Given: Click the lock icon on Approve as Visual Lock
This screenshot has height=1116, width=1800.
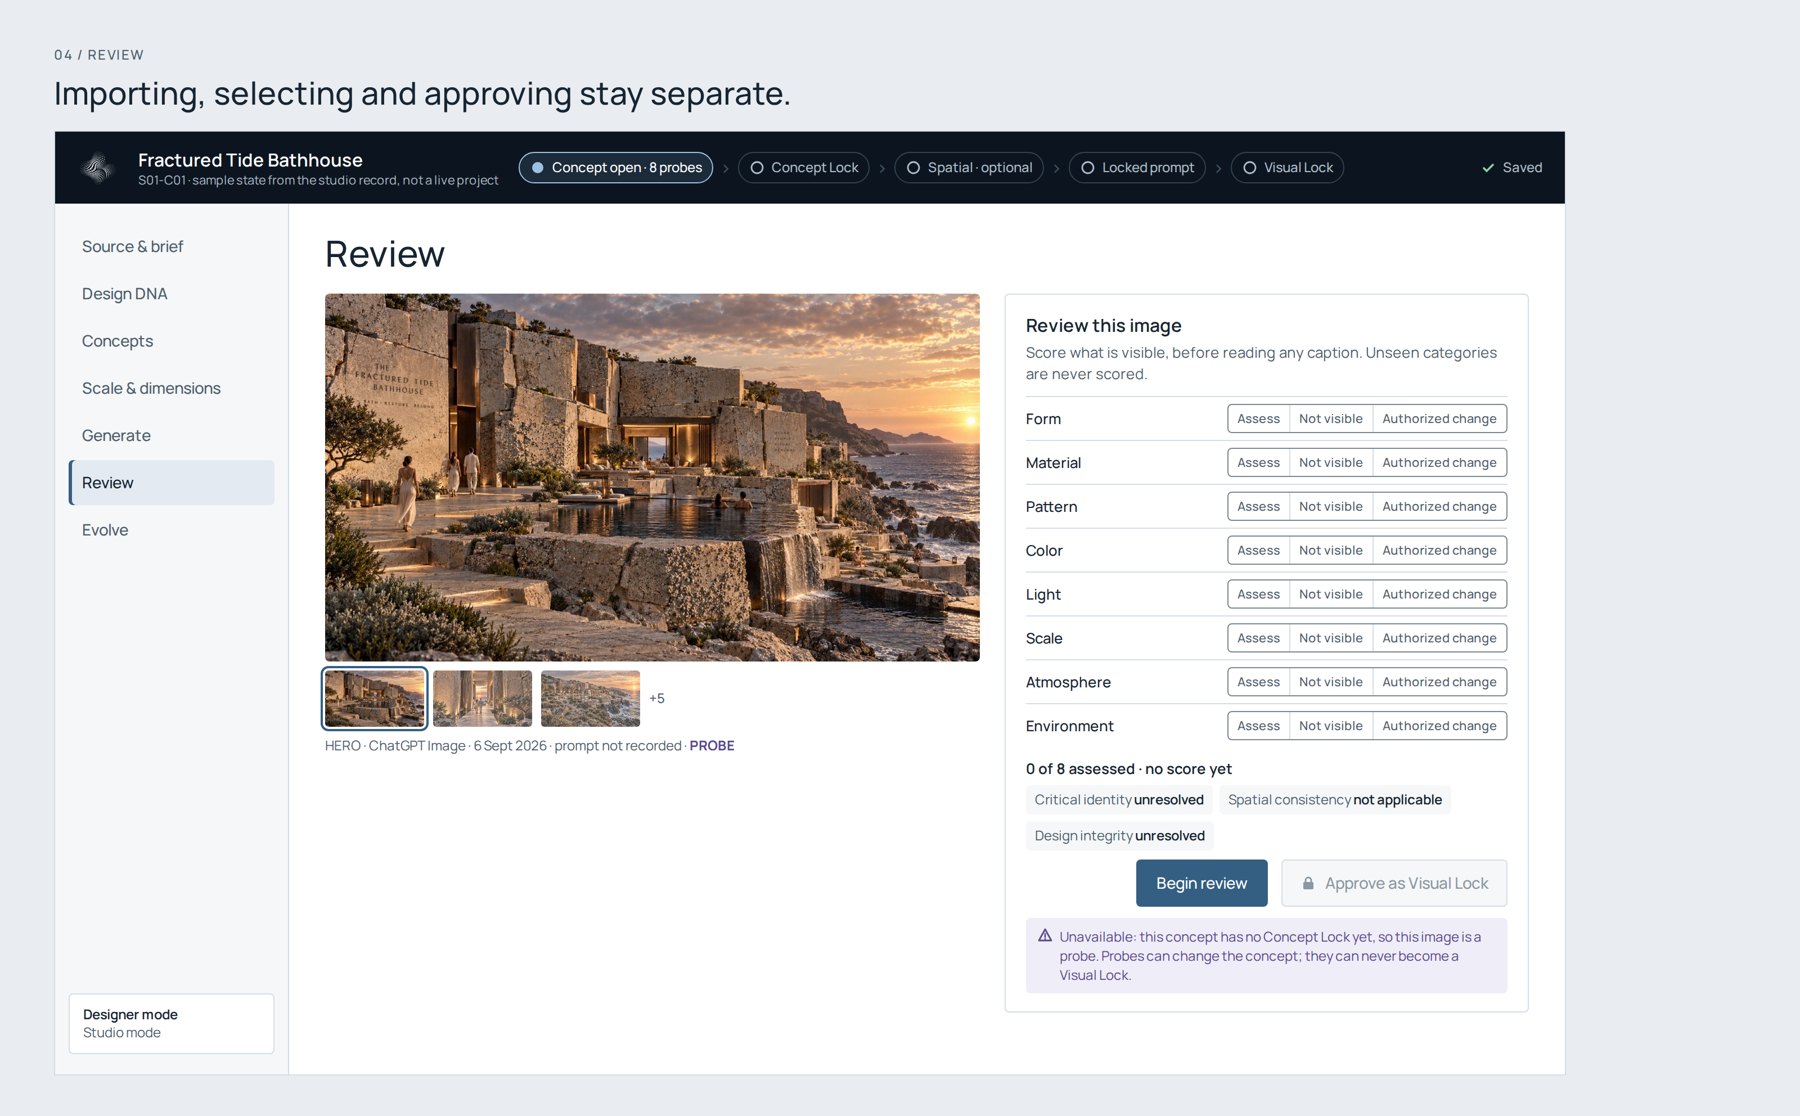Looking at the screenshot, I should pyautogui.click(x=1308, y=884).
